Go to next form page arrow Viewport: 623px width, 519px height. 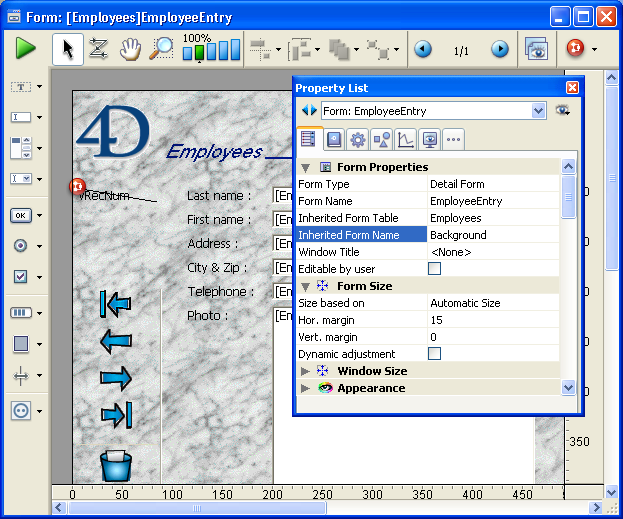coord(499,49)
